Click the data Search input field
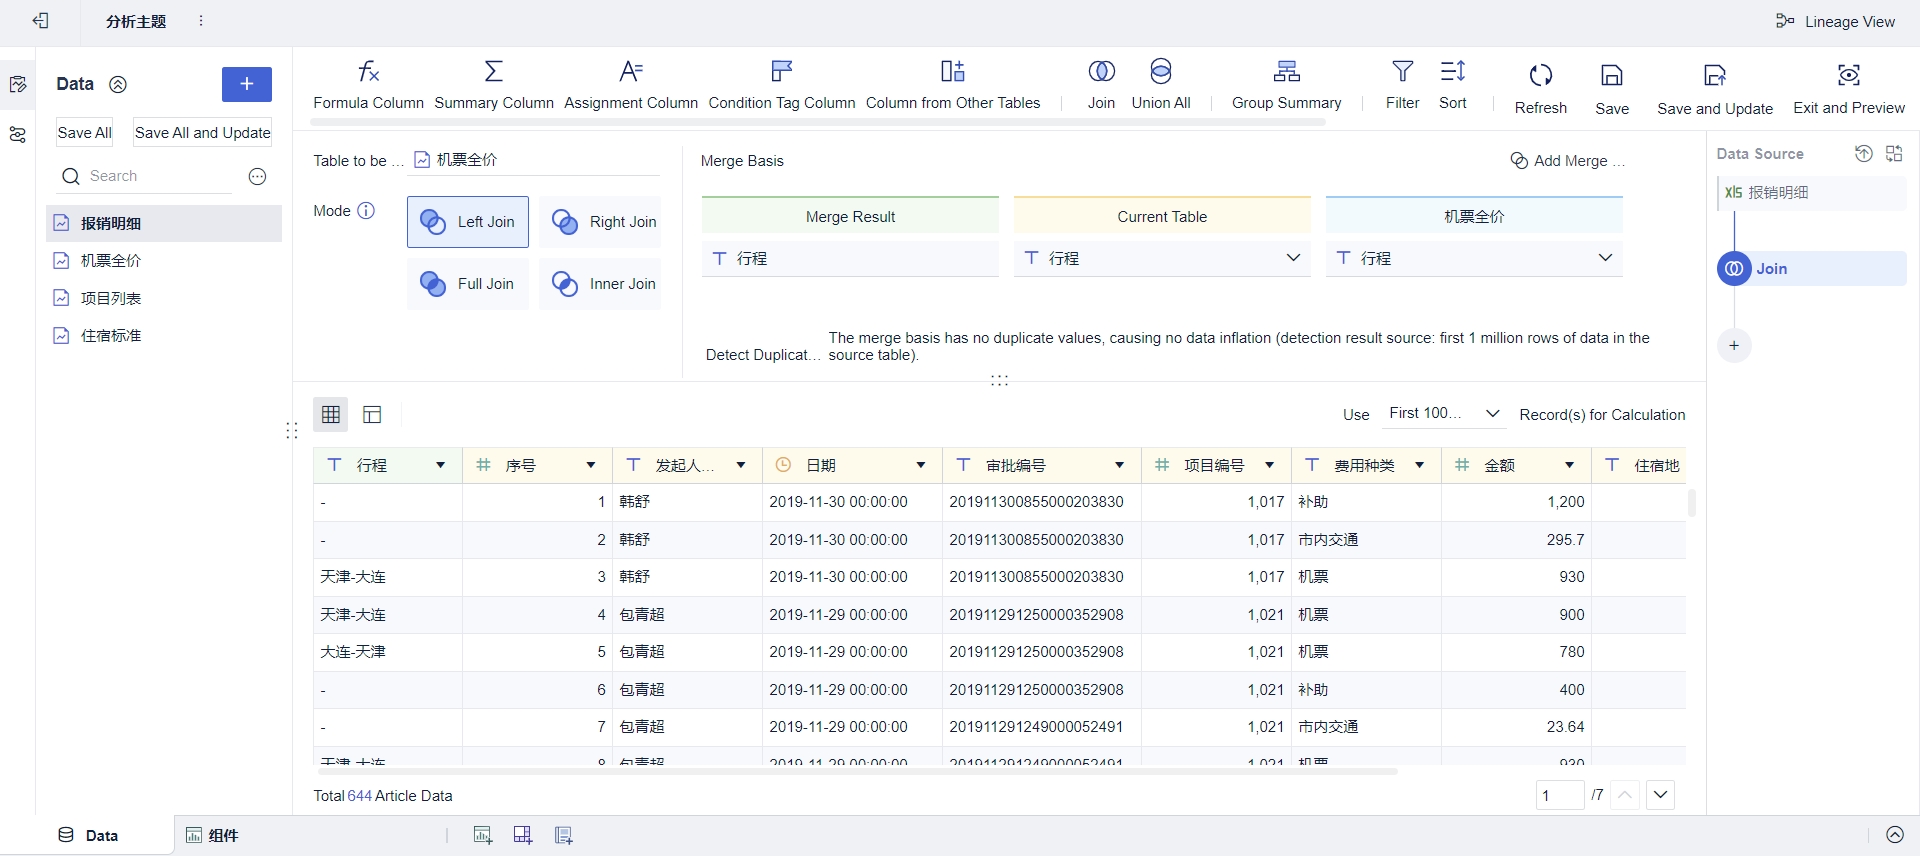The image size is (1920, 856). point(160,176)
